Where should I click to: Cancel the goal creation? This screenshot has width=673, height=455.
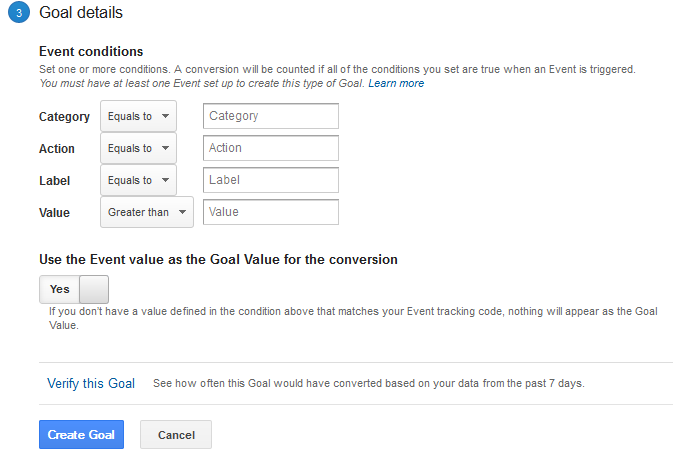coord(176,434)
